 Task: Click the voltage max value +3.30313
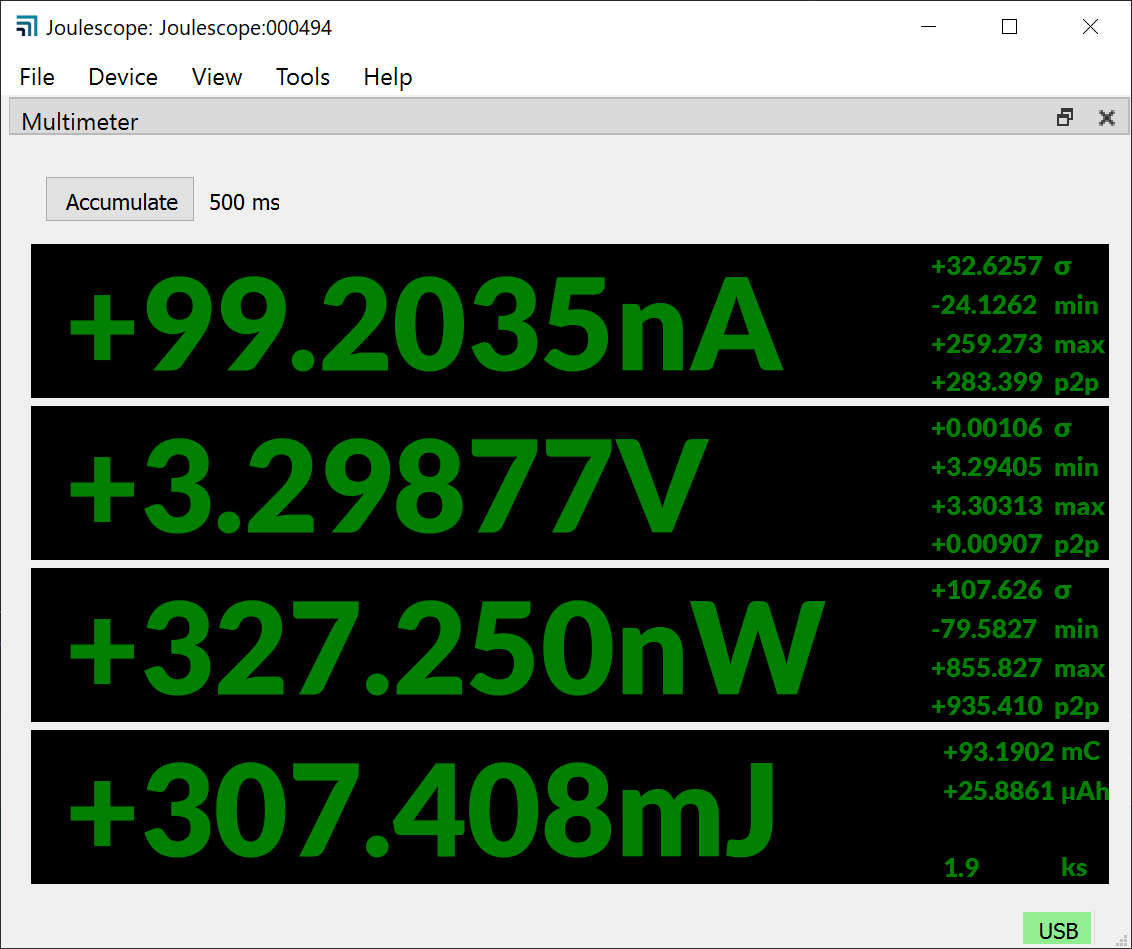click(x=986, y=506)
